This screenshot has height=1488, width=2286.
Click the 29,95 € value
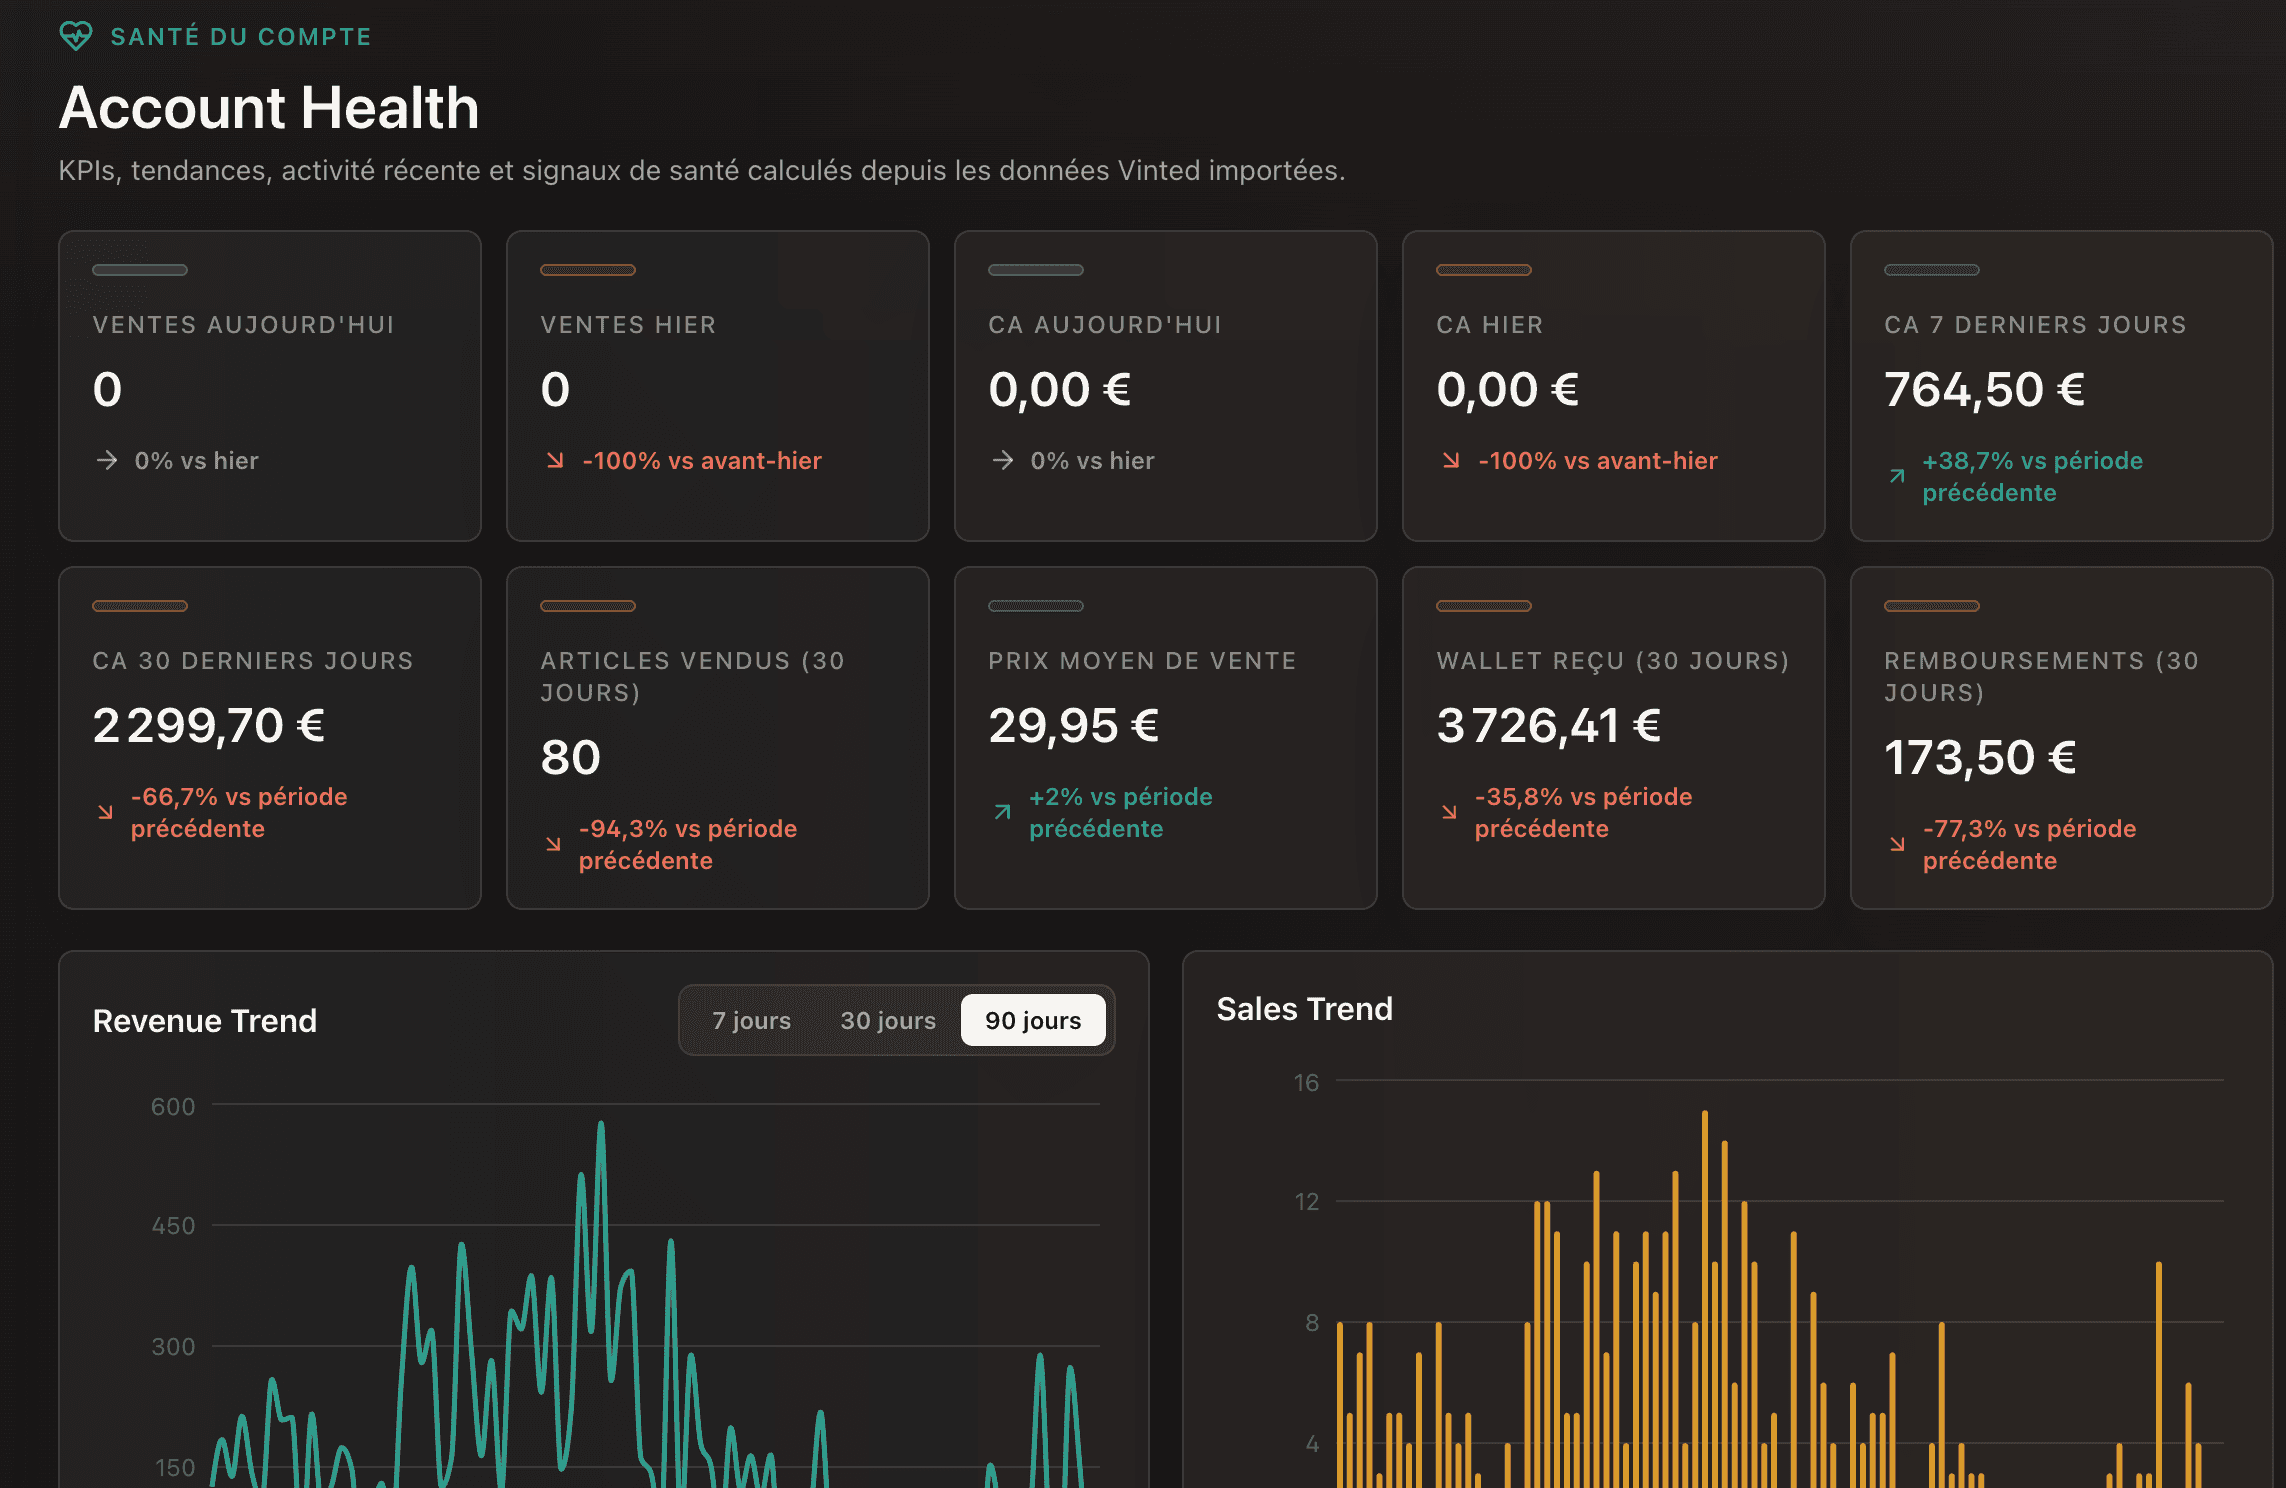1073,726
